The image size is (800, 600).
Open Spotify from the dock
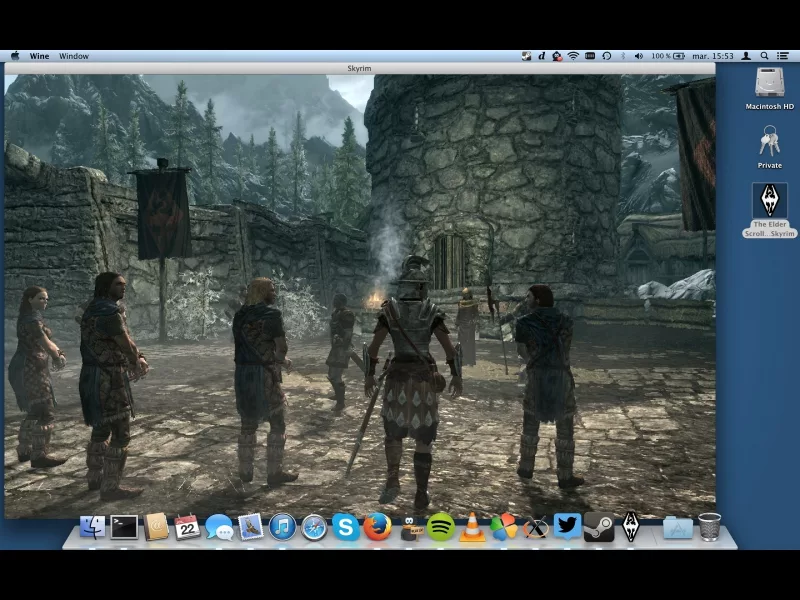(x=440, y=527)
